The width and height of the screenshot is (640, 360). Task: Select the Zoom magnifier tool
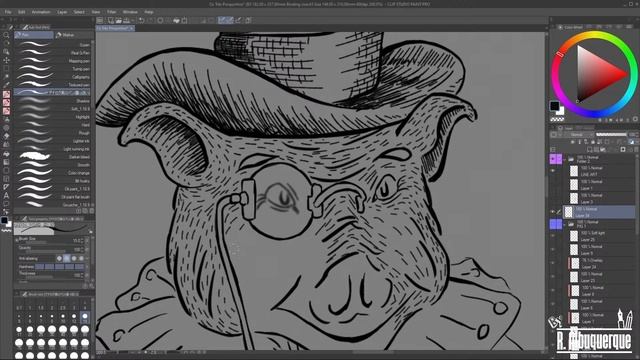6,35
